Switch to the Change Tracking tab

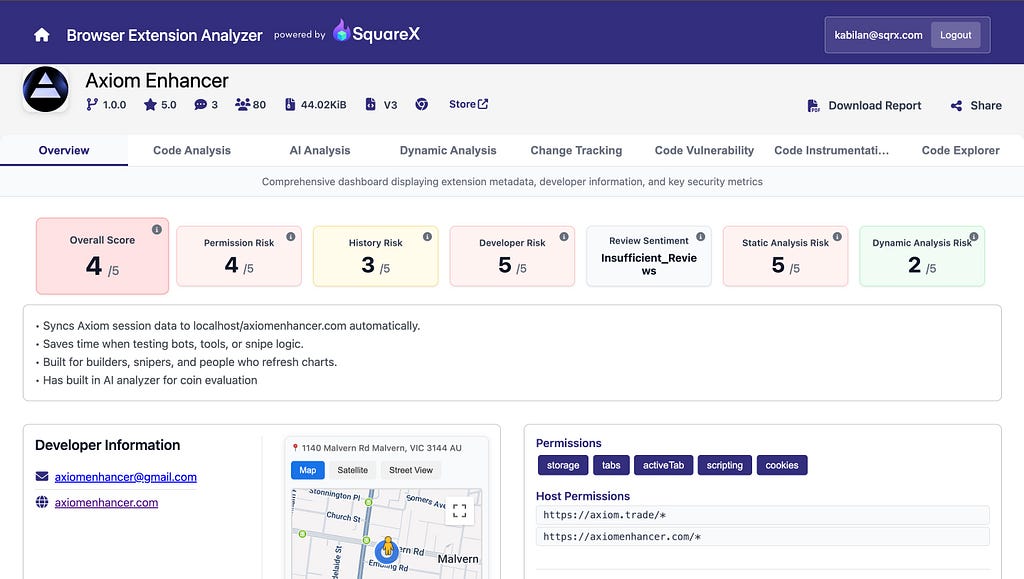tap(576, 150)
